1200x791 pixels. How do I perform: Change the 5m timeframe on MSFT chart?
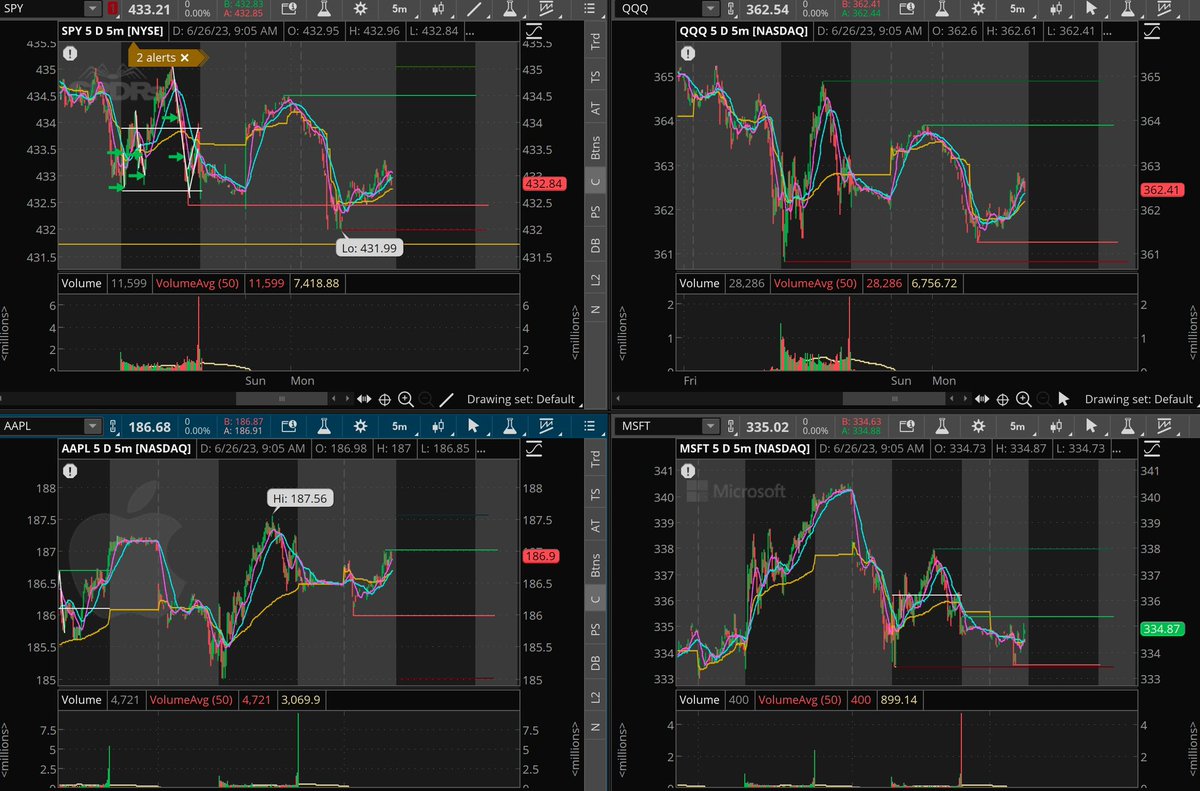click(1018, 427)
